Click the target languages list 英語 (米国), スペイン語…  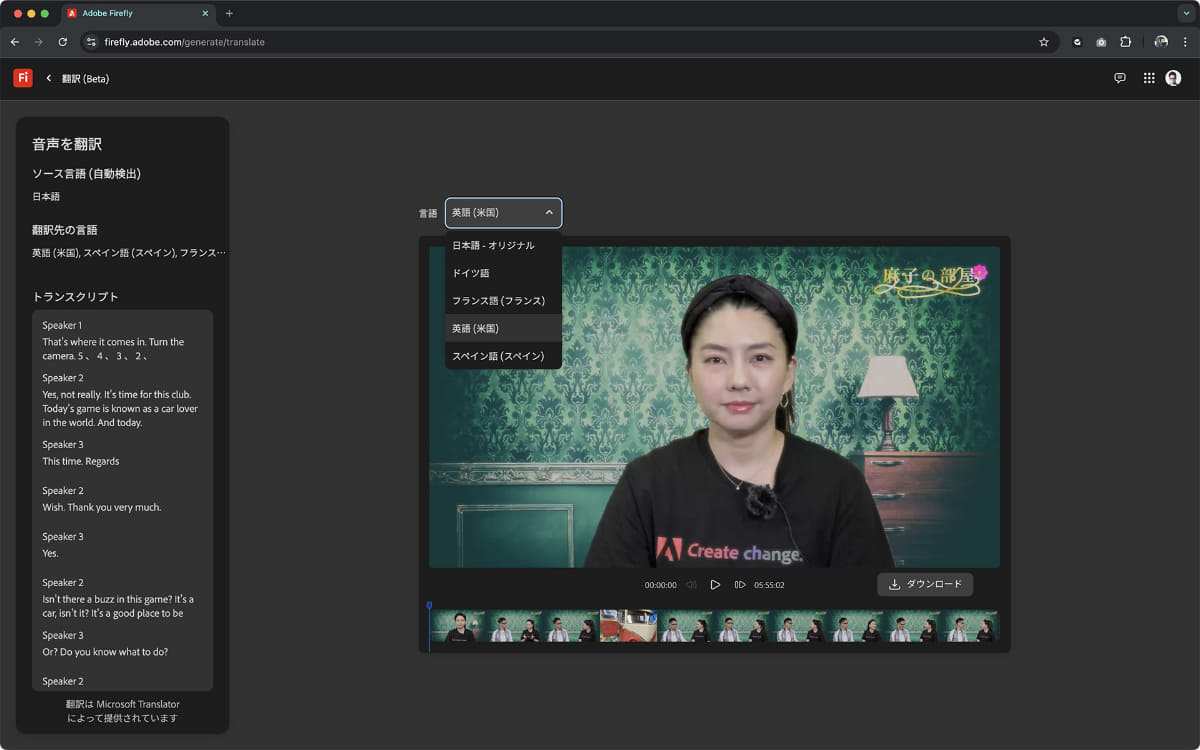[129, 253]
